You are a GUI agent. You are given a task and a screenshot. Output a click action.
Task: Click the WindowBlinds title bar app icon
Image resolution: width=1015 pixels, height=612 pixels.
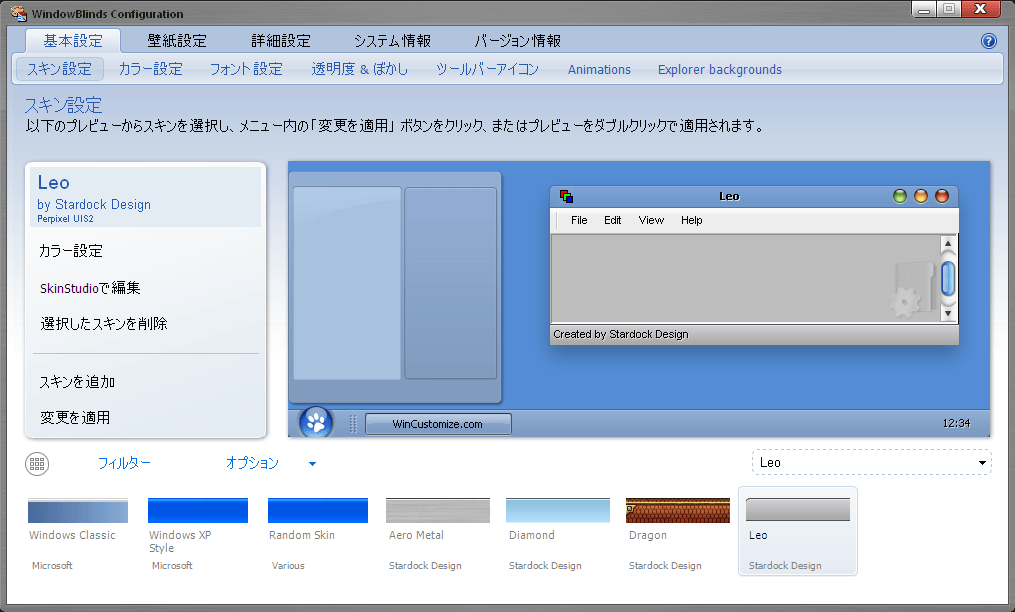(18, 13)
